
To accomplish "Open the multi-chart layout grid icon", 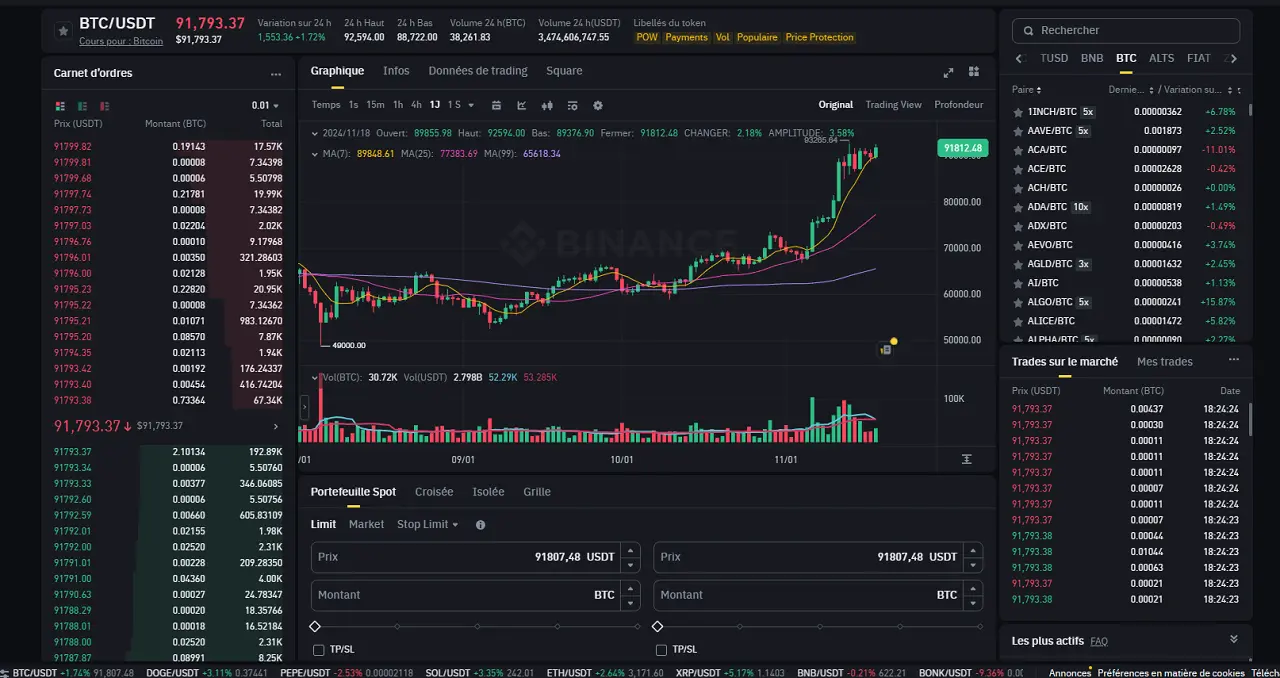I will coord(973,72).
